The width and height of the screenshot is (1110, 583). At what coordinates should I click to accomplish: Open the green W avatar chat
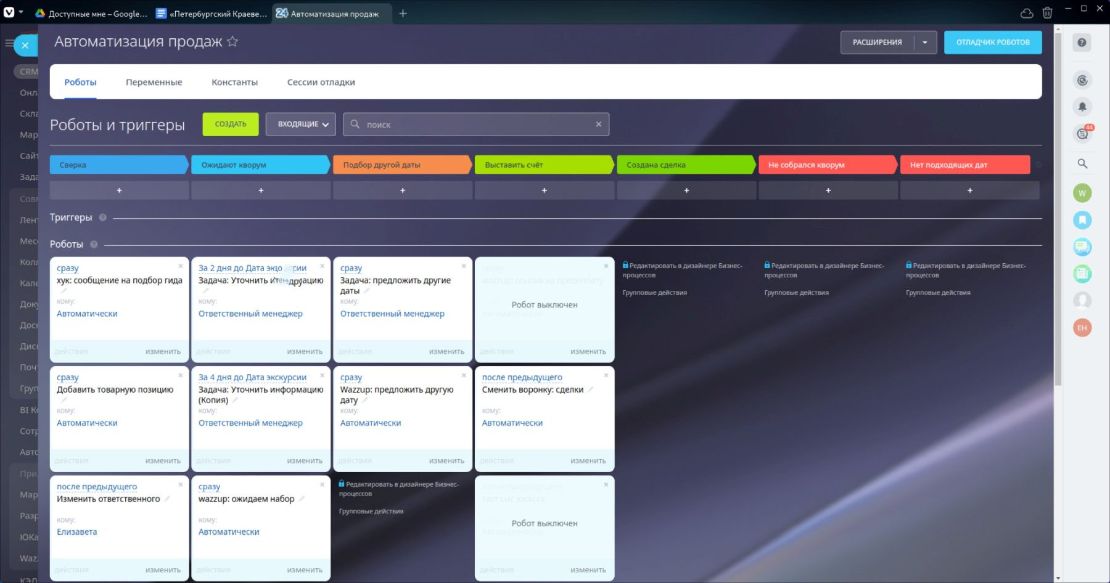(x=1082, y=193)
